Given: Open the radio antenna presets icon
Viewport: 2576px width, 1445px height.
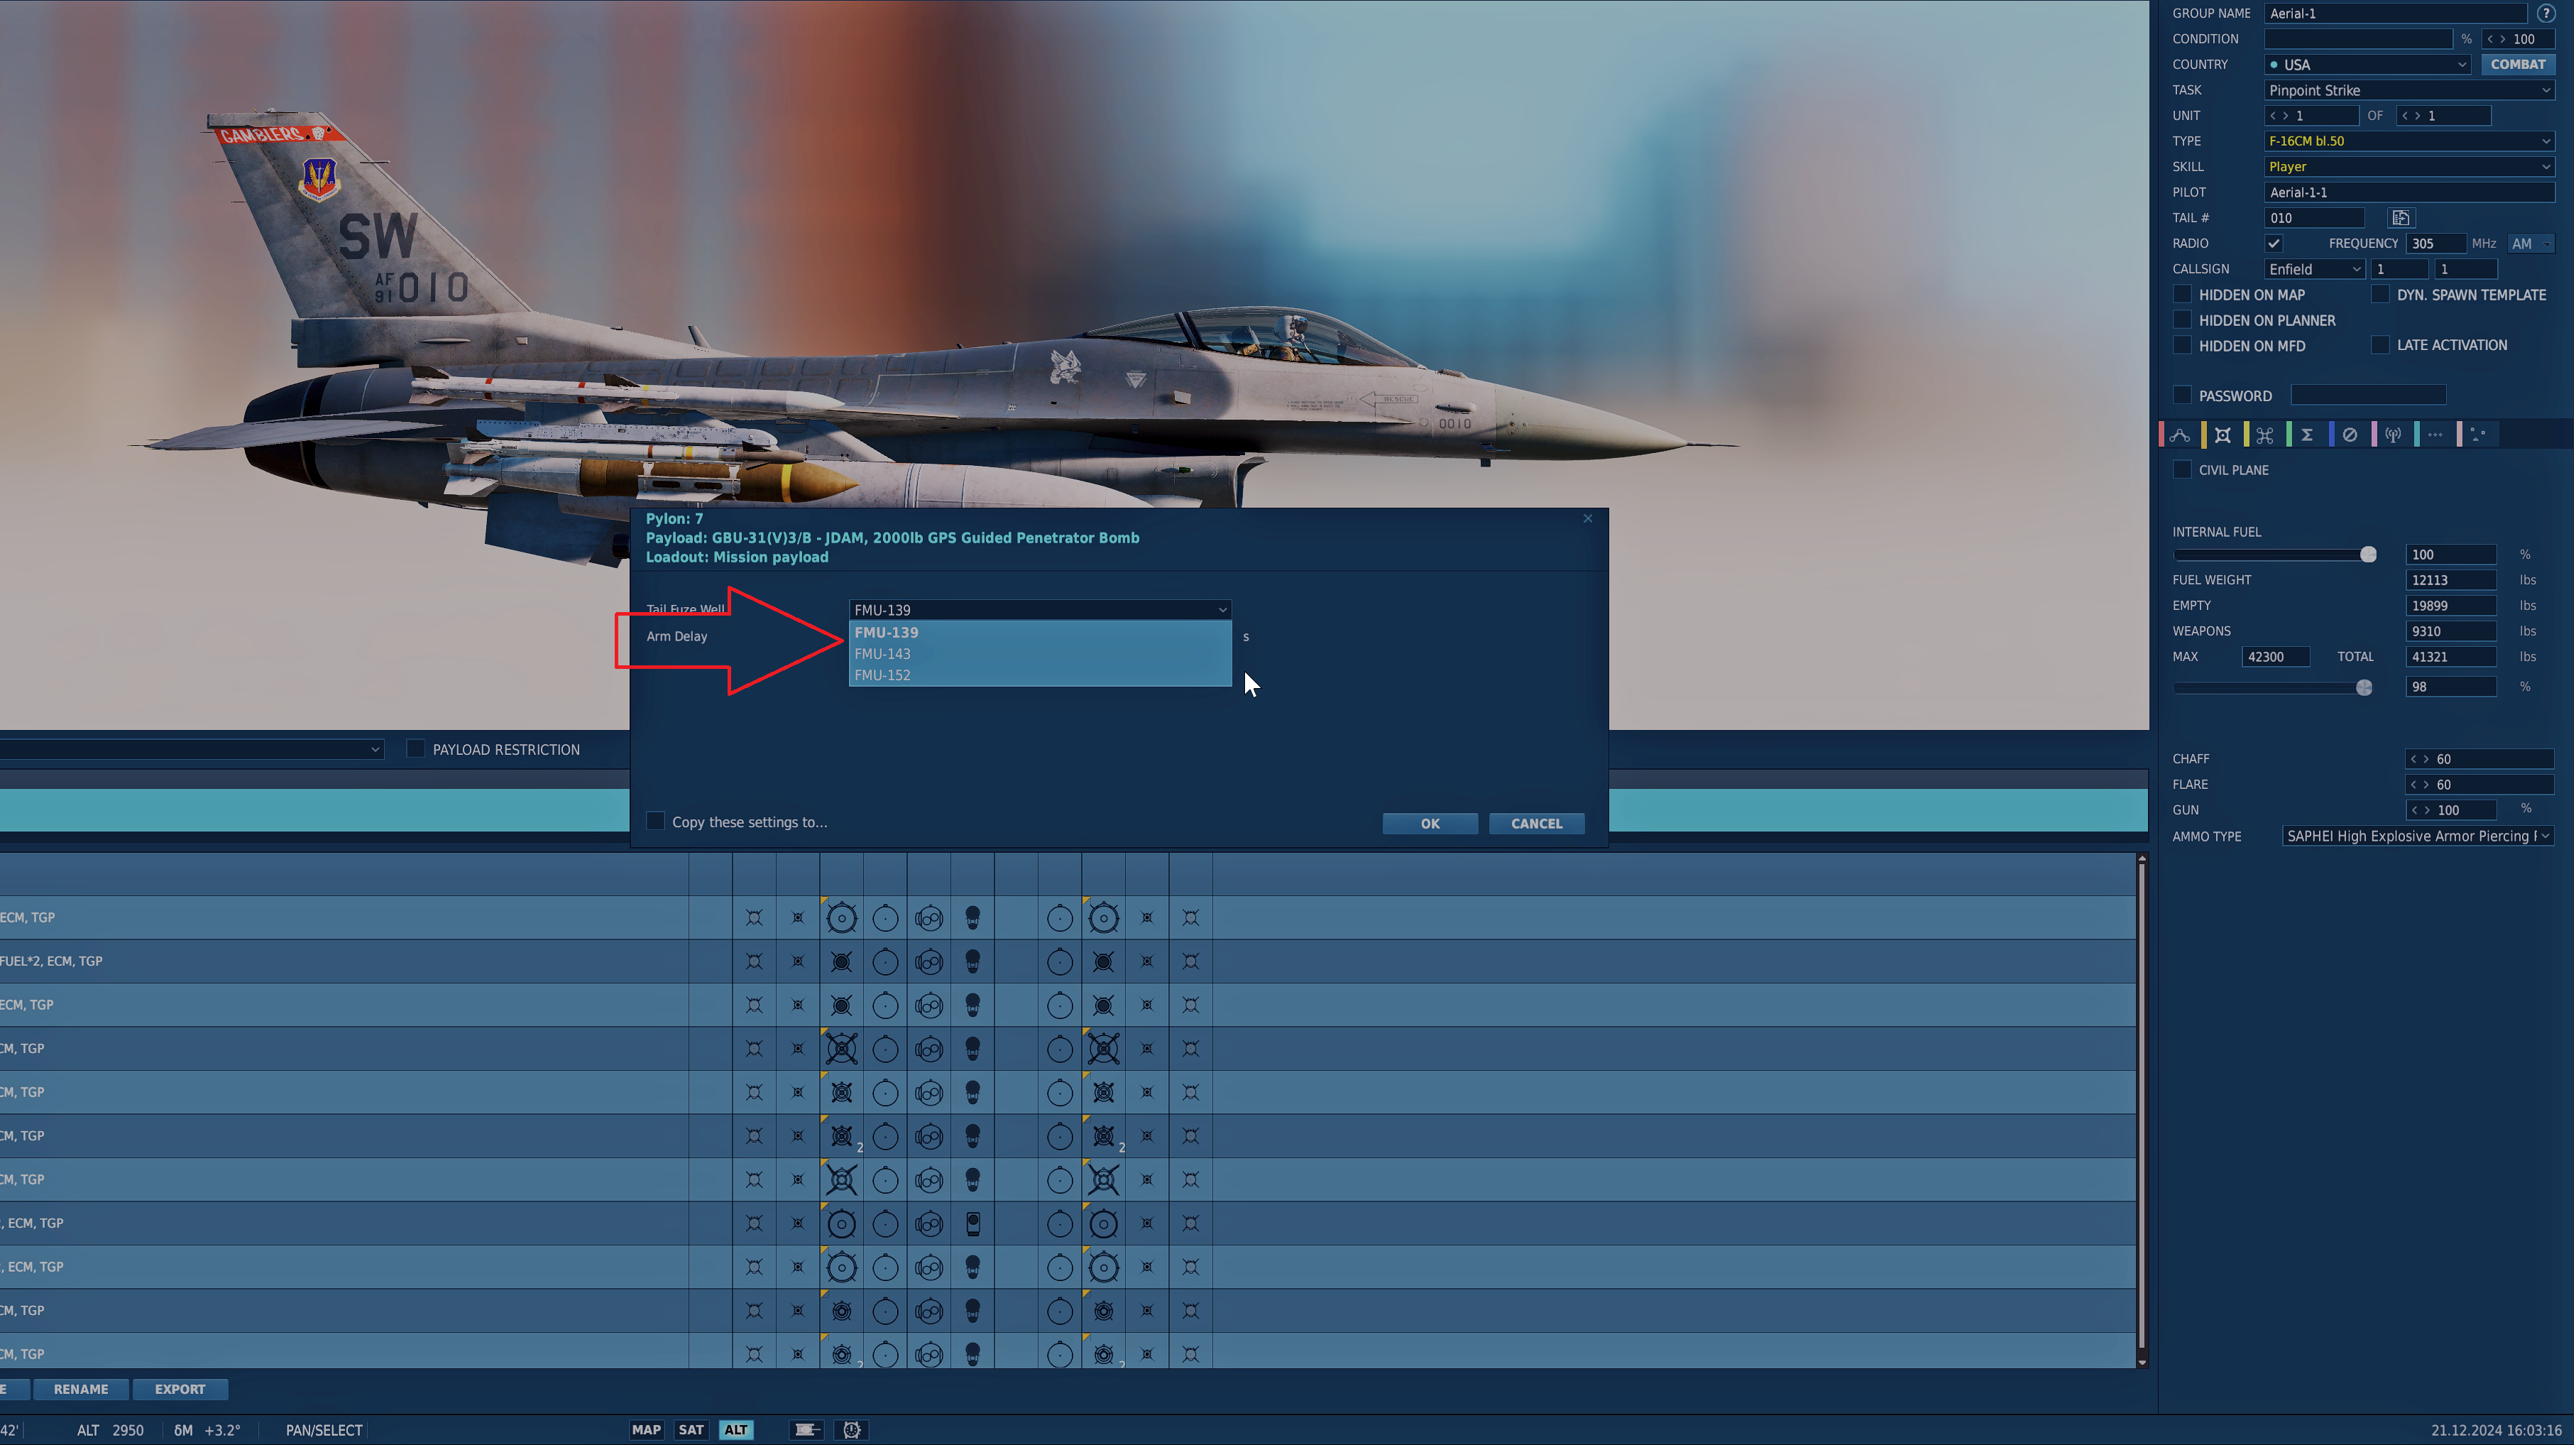Looking at the screenshot, I should 2393,435.
